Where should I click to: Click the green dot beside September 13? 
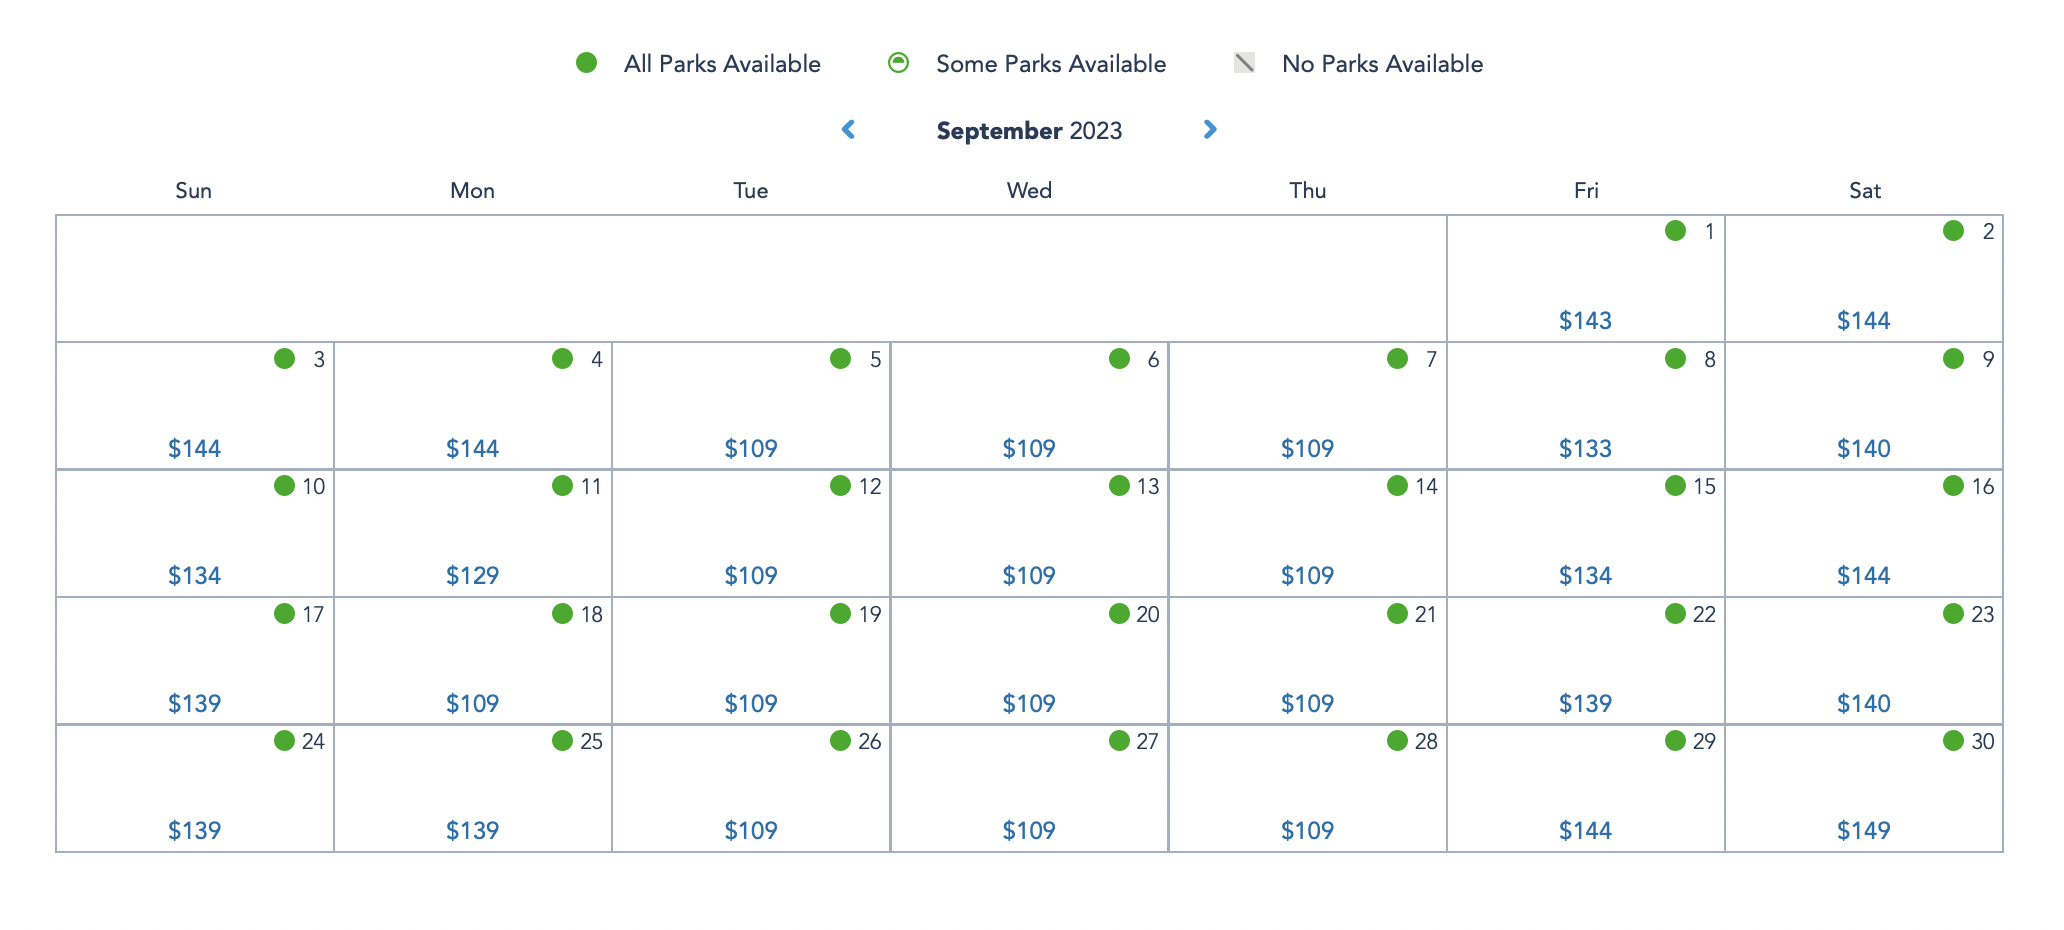click(x=1119, y=486)
